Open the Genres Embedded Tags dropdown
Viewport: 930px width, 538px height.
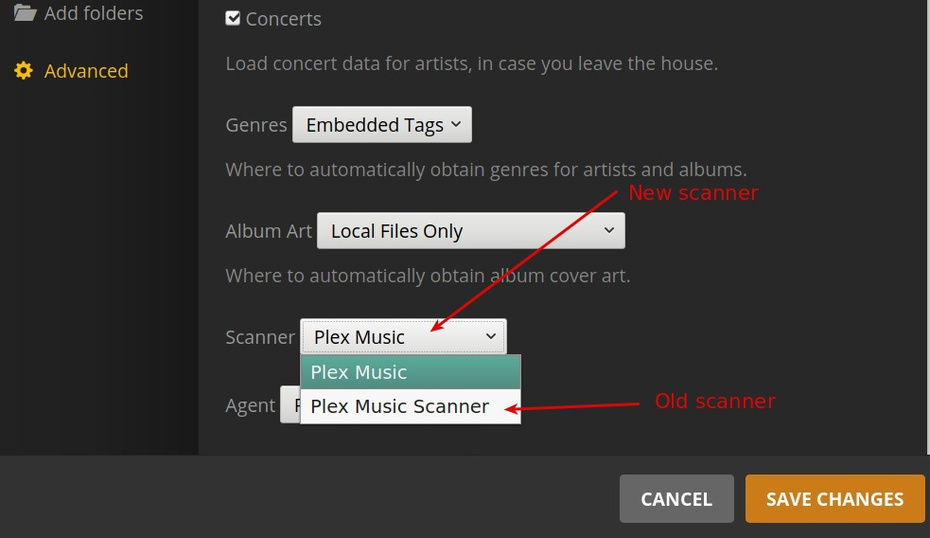[x=381, y=125]
